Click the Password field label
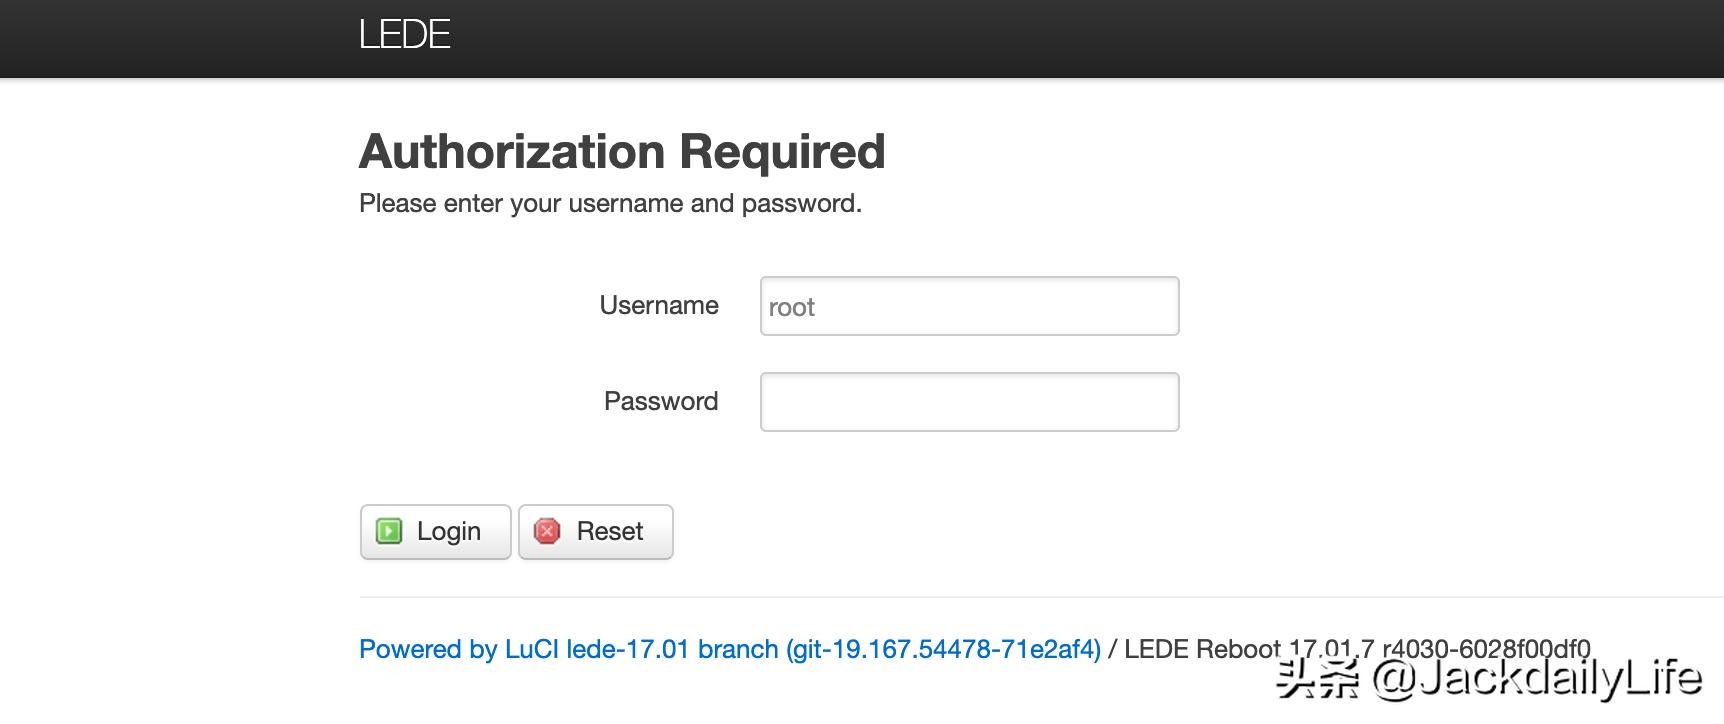 click(x=660, y=401)
